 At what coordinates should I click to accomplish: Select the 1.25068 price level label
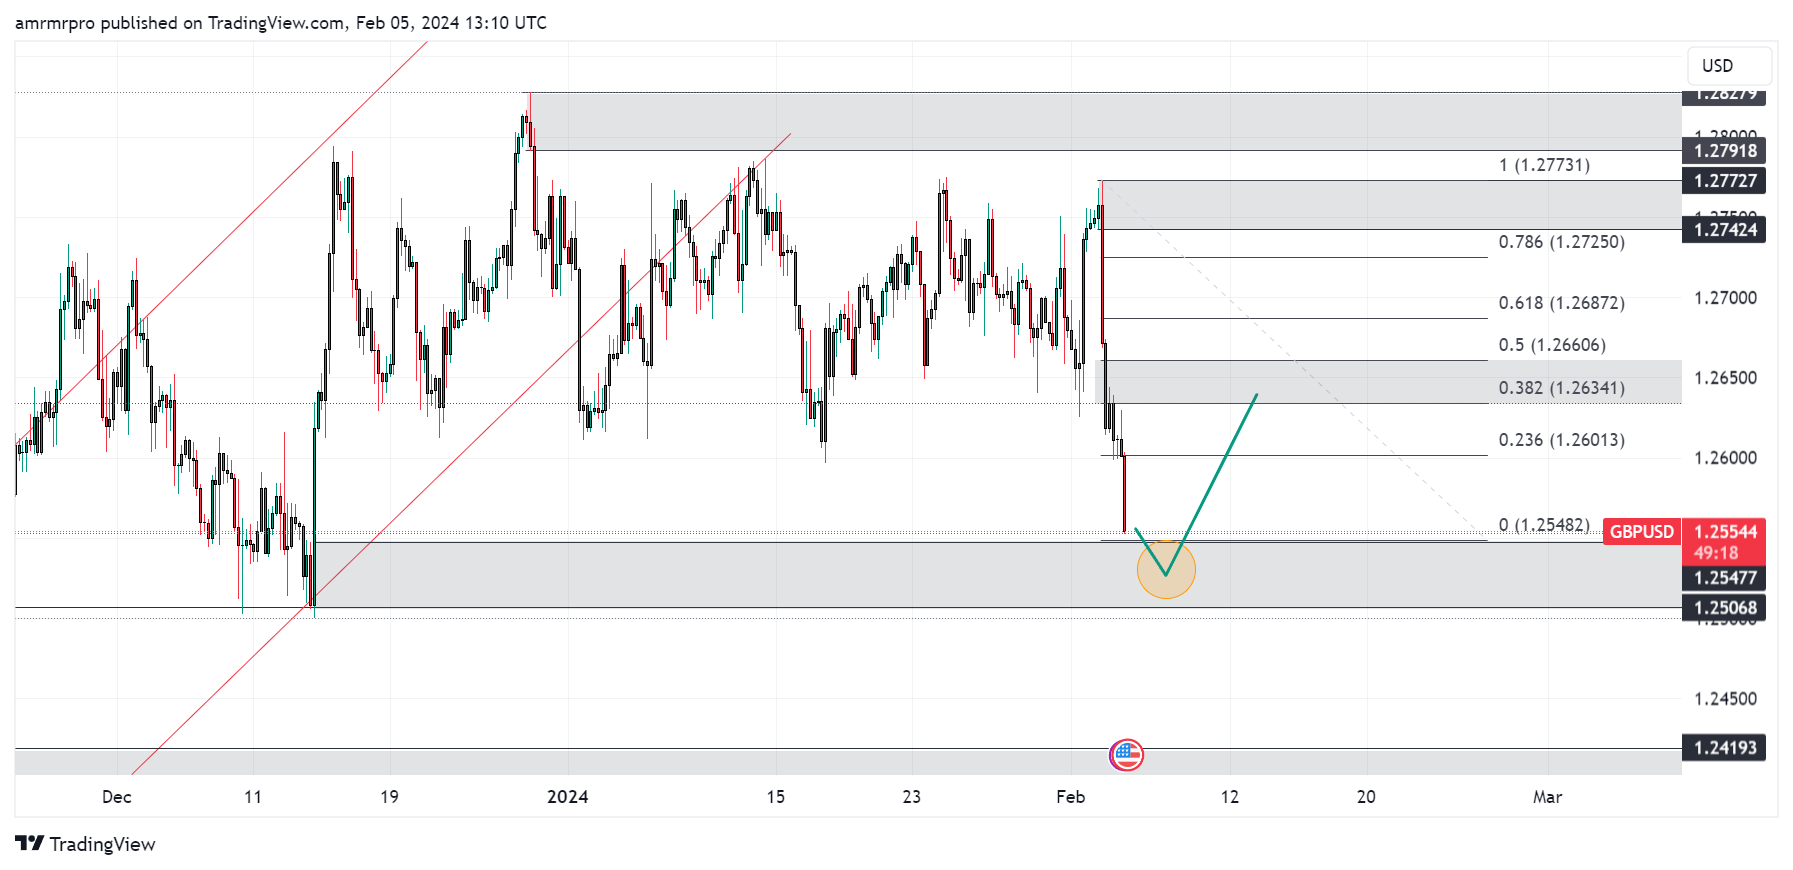(x=1724, y=608)
